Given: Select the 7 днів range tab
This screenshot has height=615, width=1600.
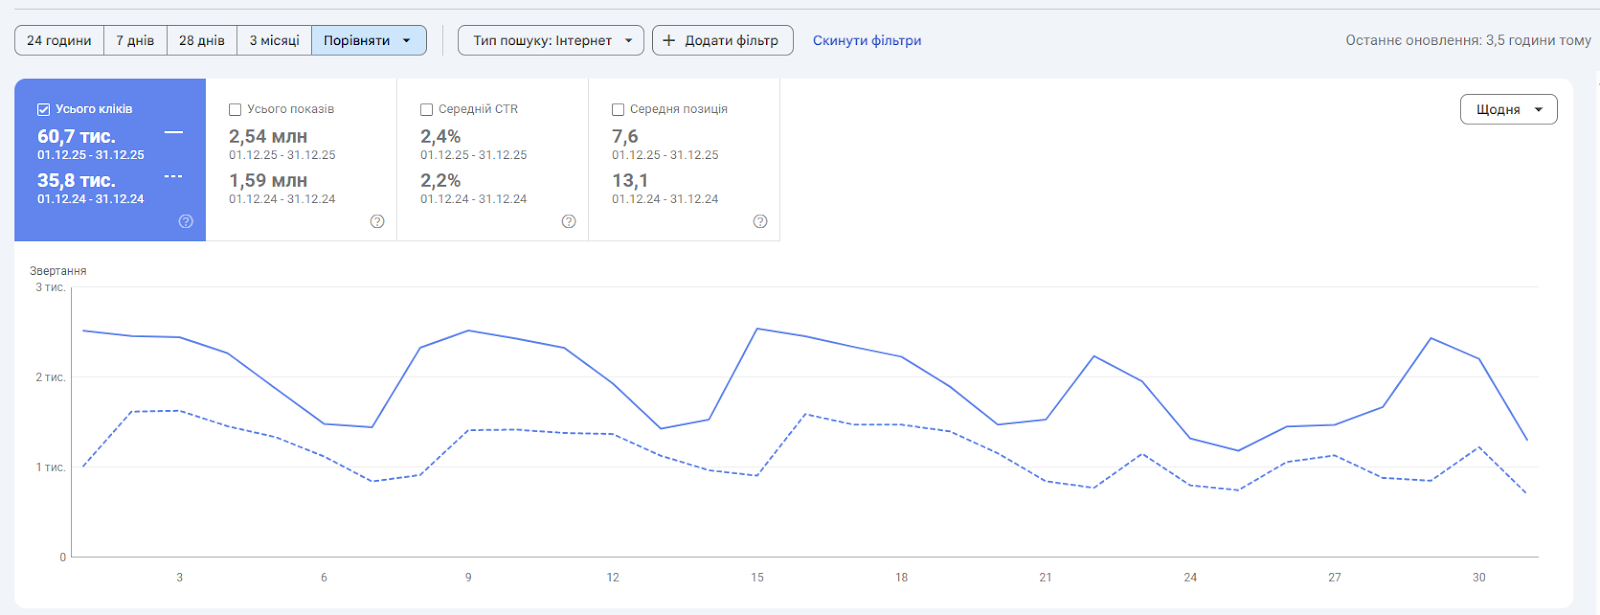Looking at the screenshot, I should (135, 40).
